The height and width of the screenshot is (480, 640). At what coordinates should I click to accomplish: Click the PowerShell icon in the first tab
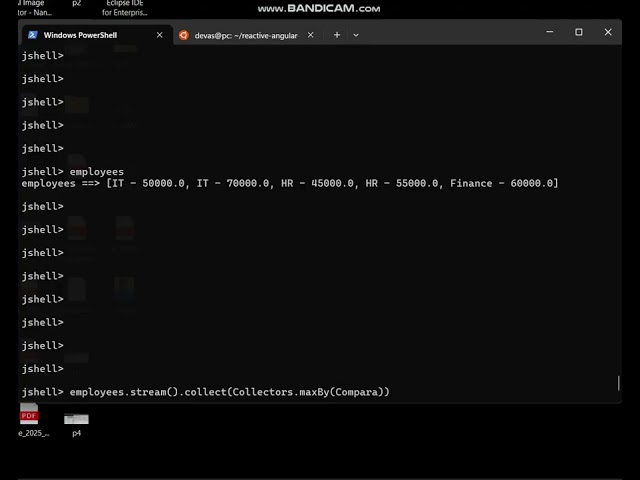click(x=32, y=35)
